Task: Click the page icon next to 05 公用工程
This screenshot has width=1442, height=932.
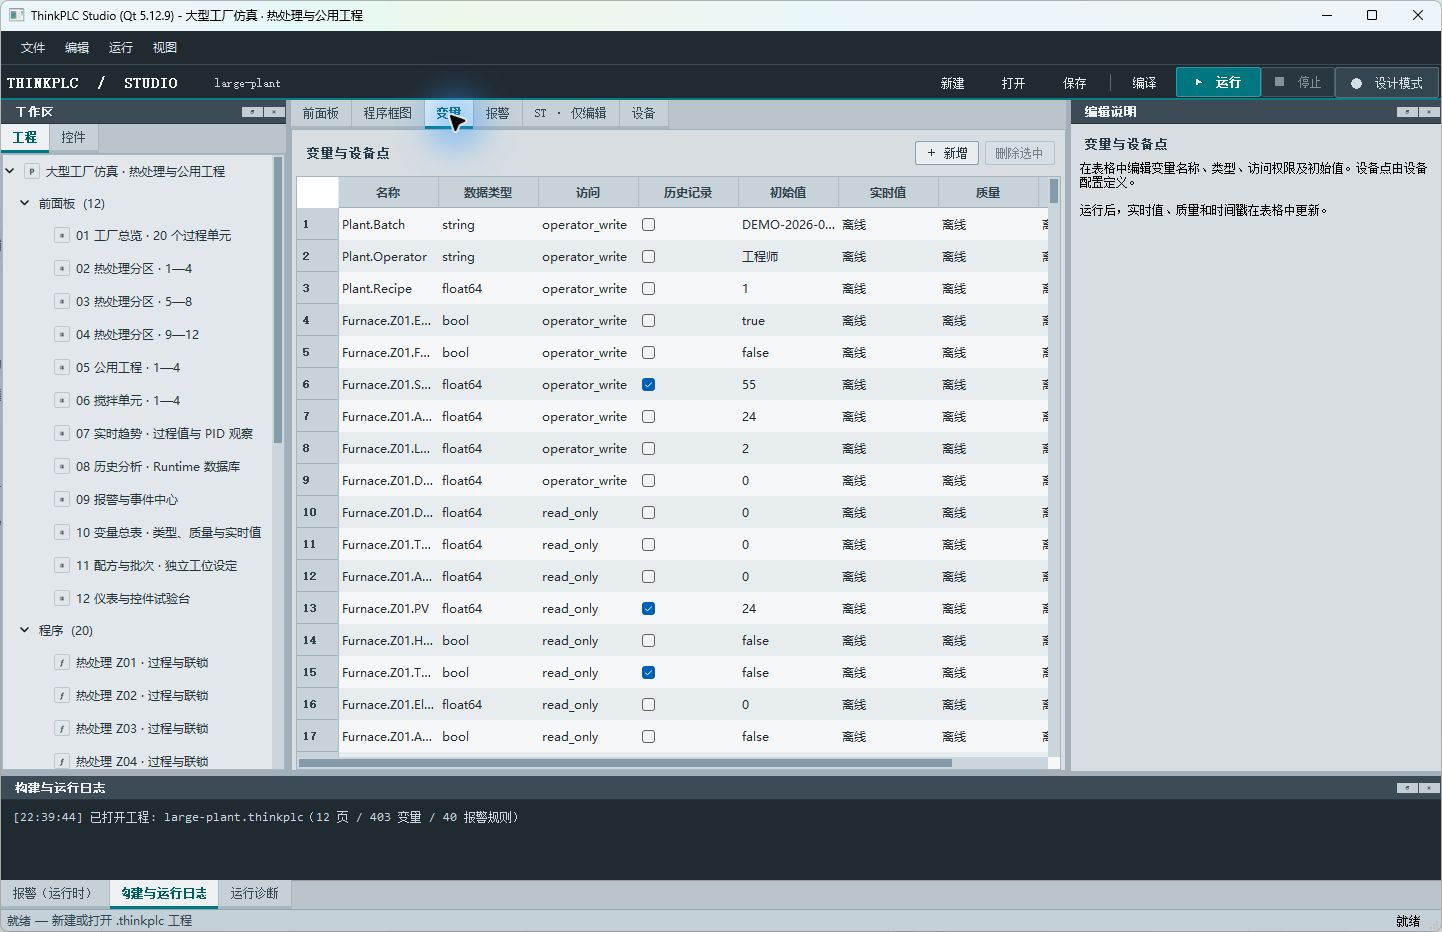Action: pyautogui.click(x=62, y=368)
